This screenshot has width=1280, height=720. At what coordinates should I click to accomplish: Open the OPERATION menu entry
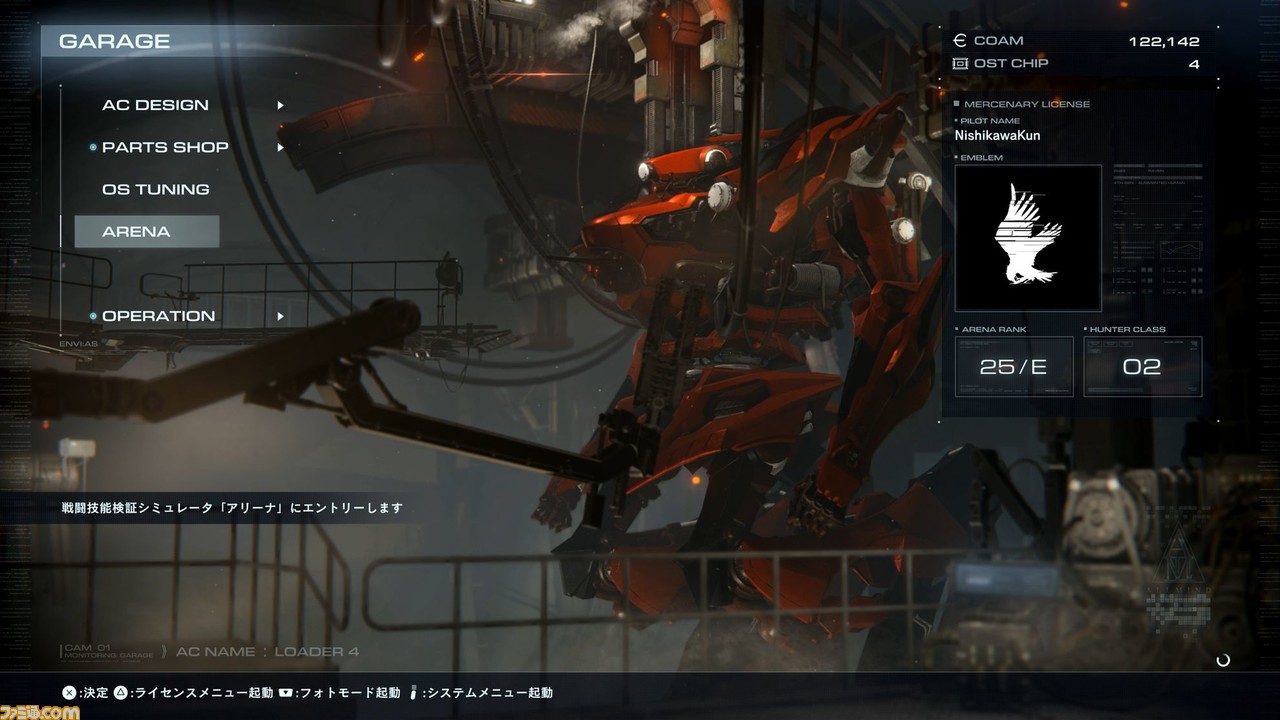pos(158,316)
